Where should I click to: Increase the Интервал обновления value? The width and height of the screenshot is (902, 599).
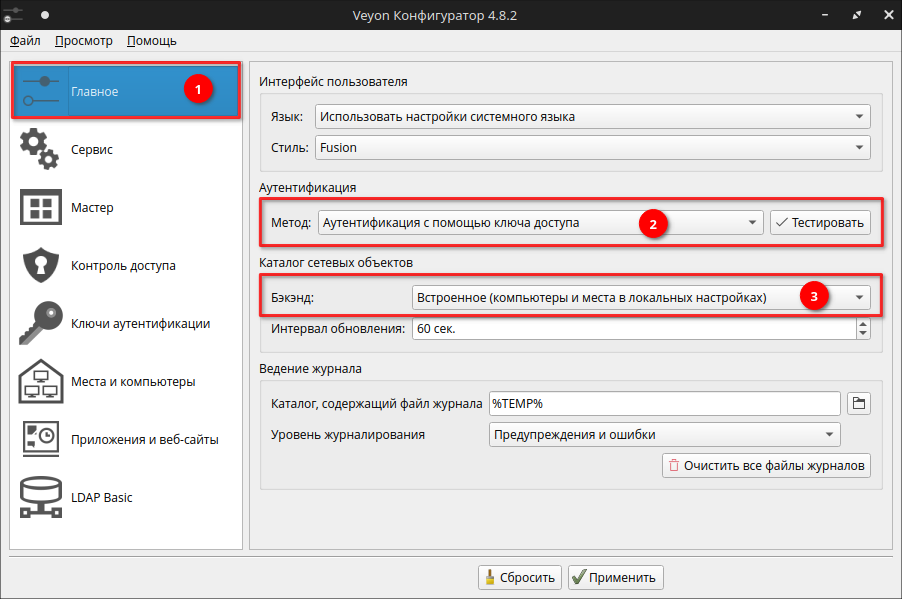tap(863, 325)
